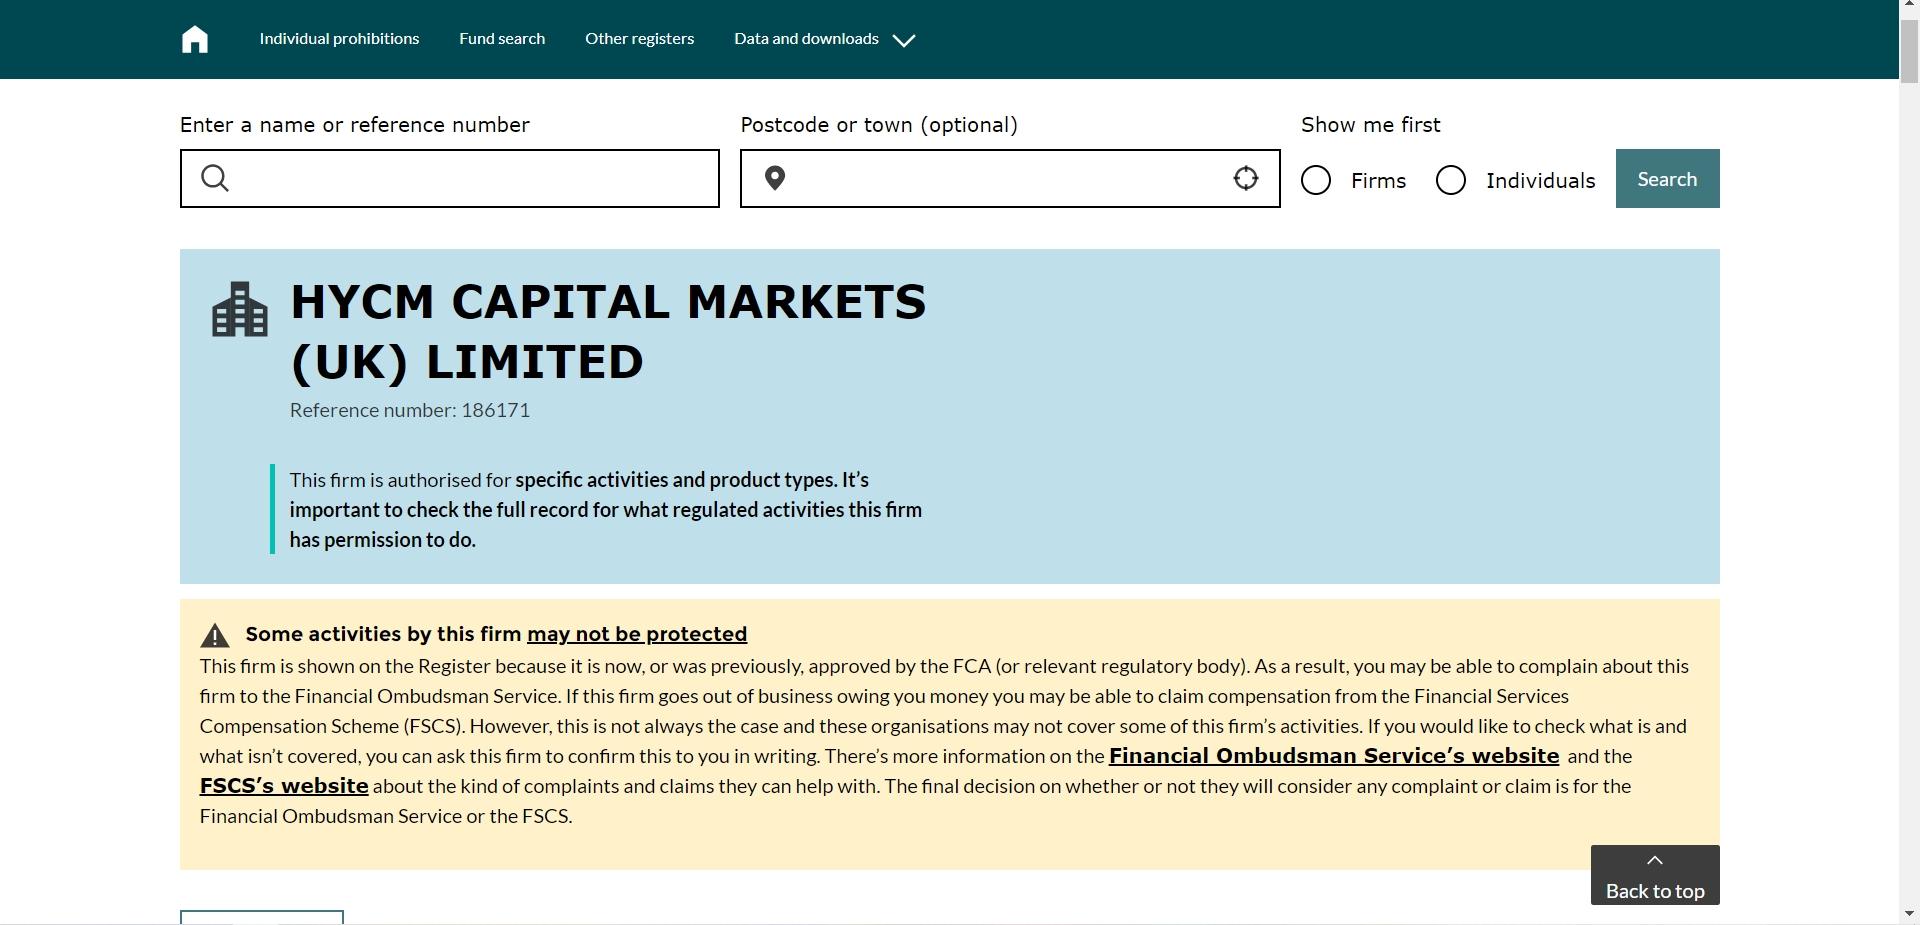The height and width of the screenshot is (925, 1920).
Task: Click the location pin icon
Action: (x=774, y=178)
